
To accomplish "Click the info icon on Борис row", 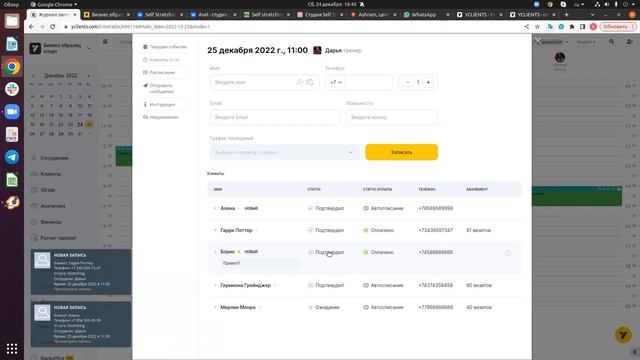I will (508, 253).
